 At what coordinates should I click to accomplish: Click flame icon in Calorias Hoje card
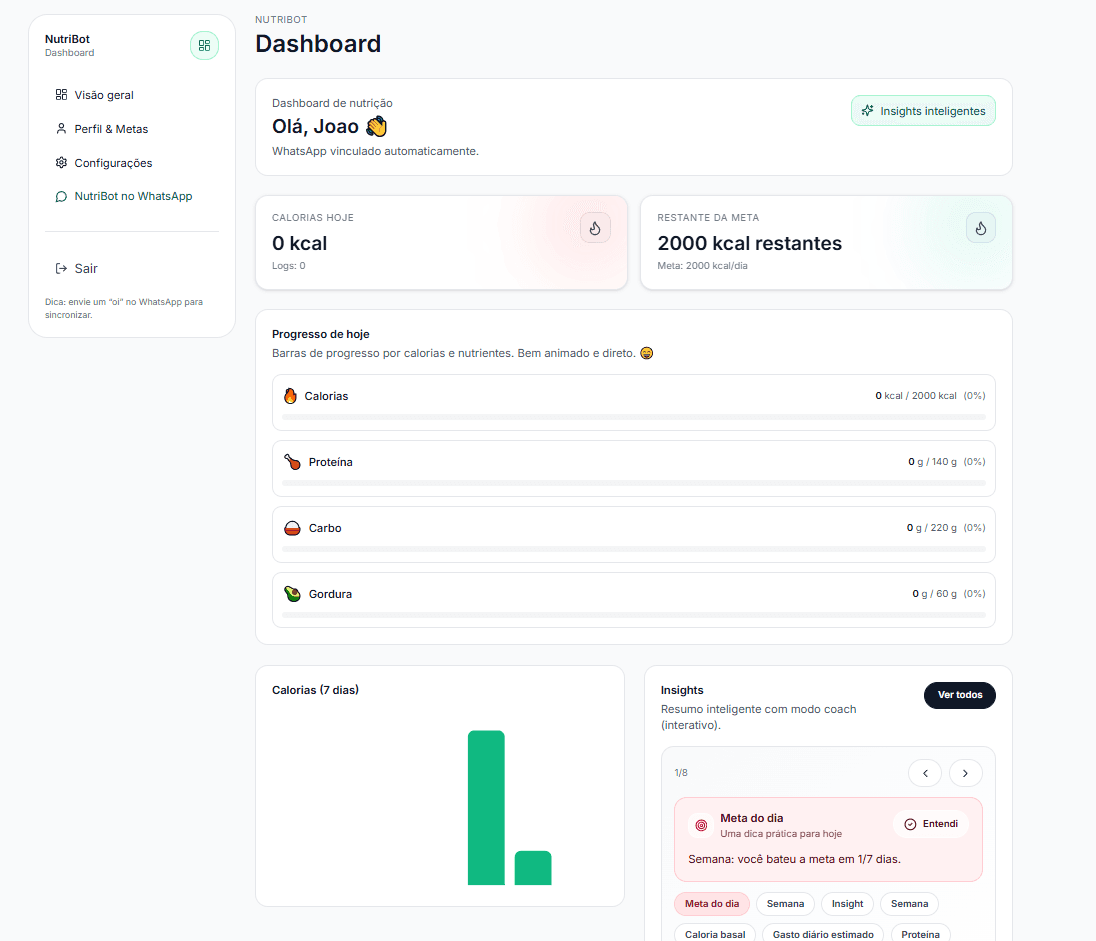pos(595,228)
